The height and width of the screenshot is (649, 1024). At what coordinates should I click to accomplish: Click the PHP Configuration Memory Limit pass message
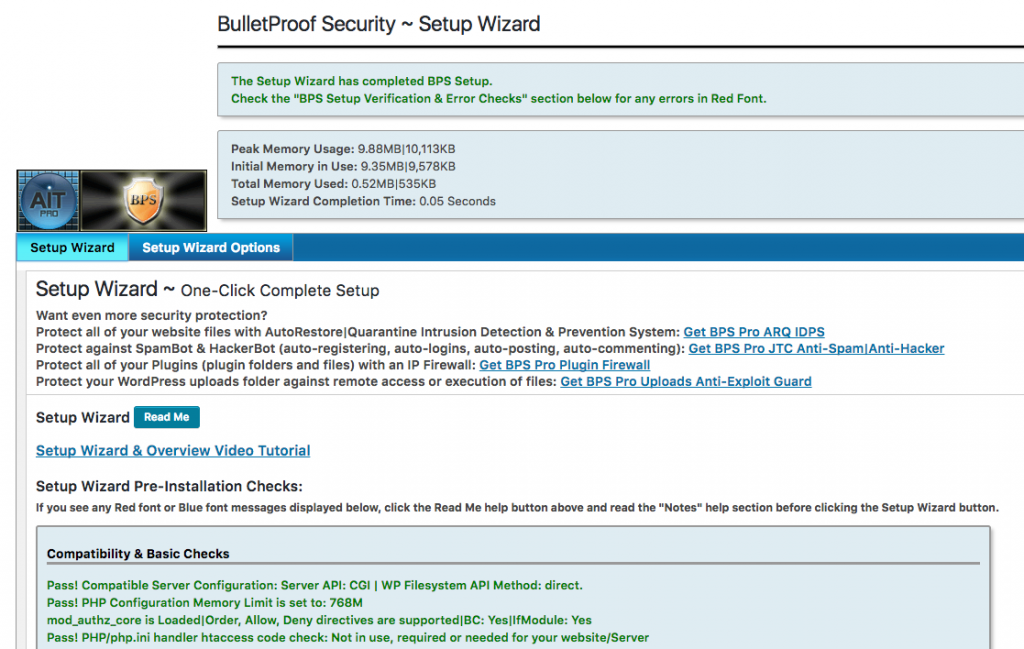click(205, 603)
